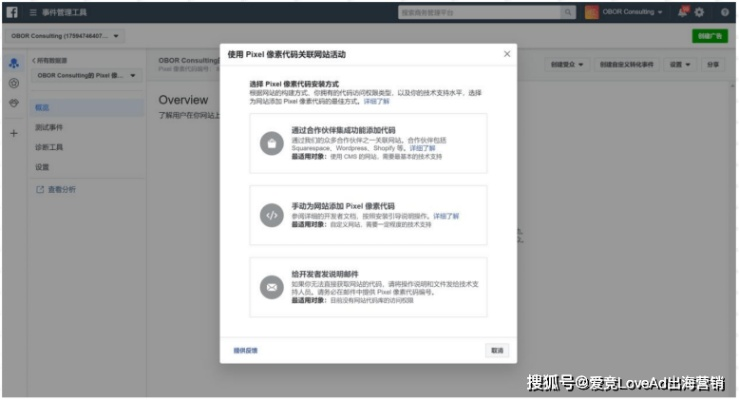
Task: Click the 分享 button
Action: click(x=713, y=65)
